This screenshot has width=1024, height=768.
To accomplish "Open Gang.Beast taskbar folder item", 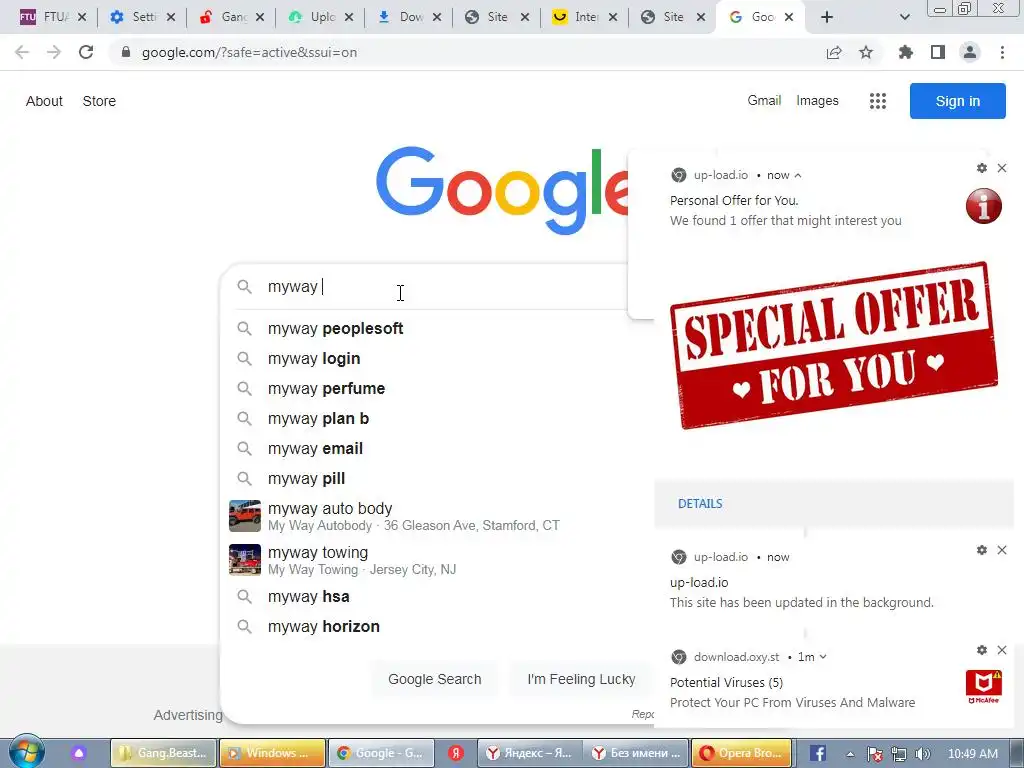I will tap(163, 753).
